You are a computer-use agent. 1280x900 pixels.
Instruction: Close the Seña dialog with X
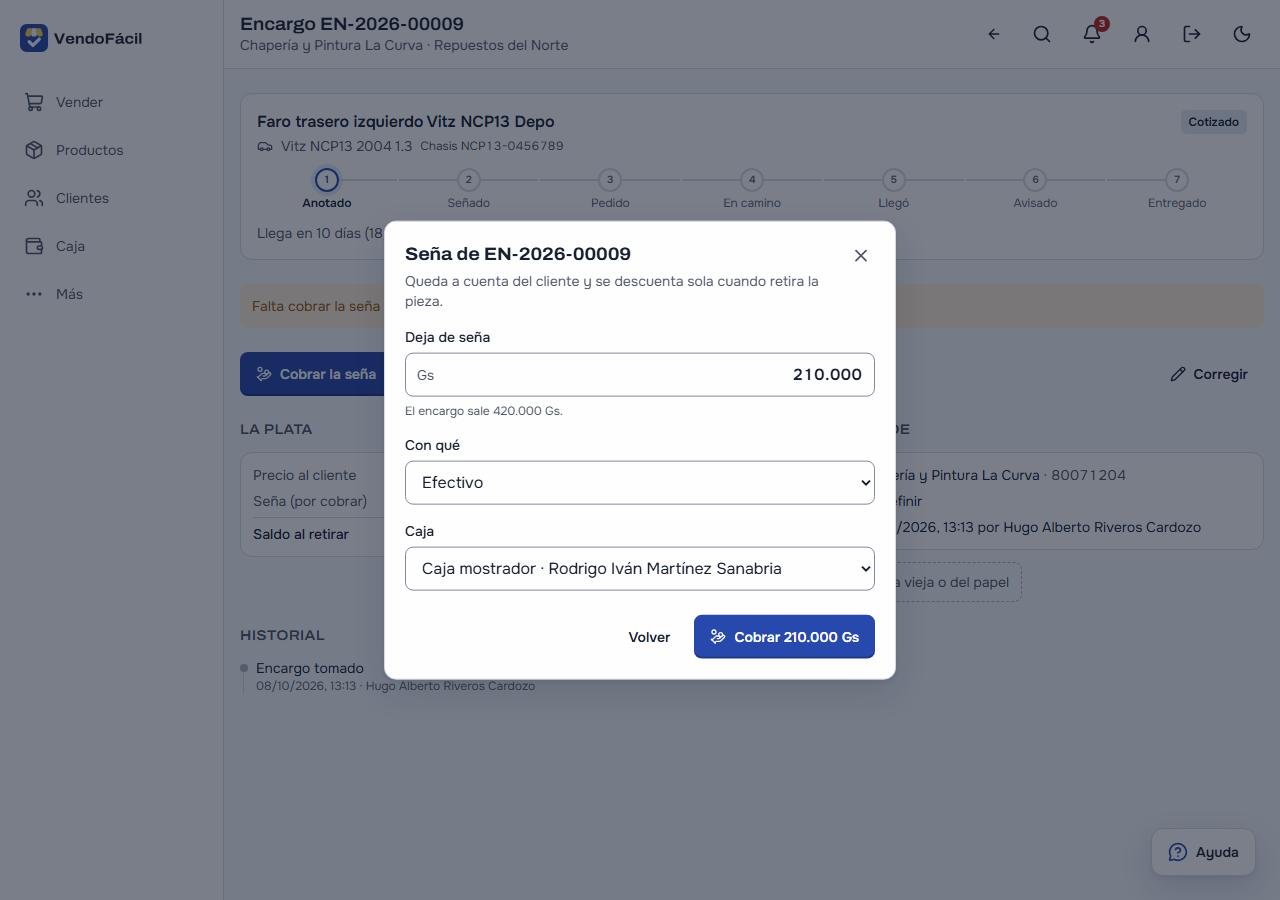pyautogui.click(x=861, y=255)
